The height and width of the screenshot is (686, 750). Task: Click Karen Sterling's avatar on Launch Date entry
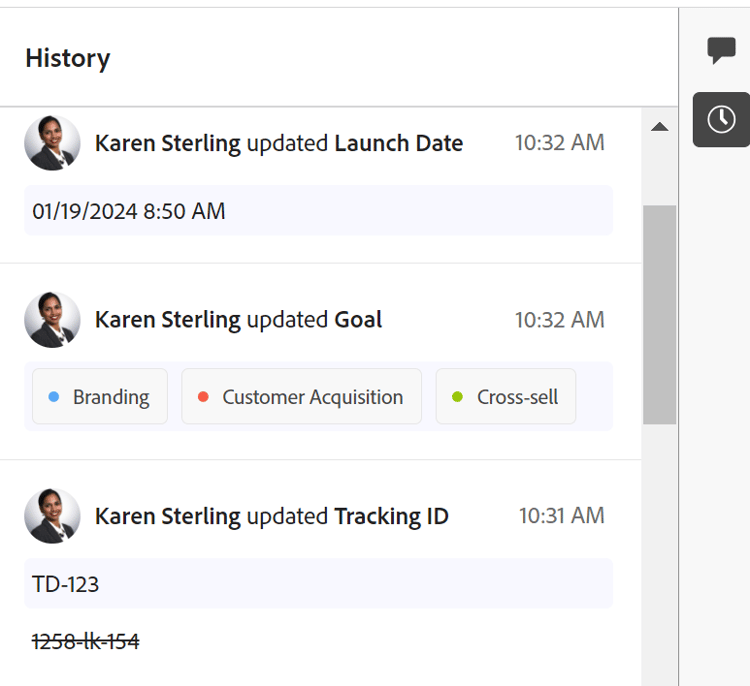coord(52,143)
